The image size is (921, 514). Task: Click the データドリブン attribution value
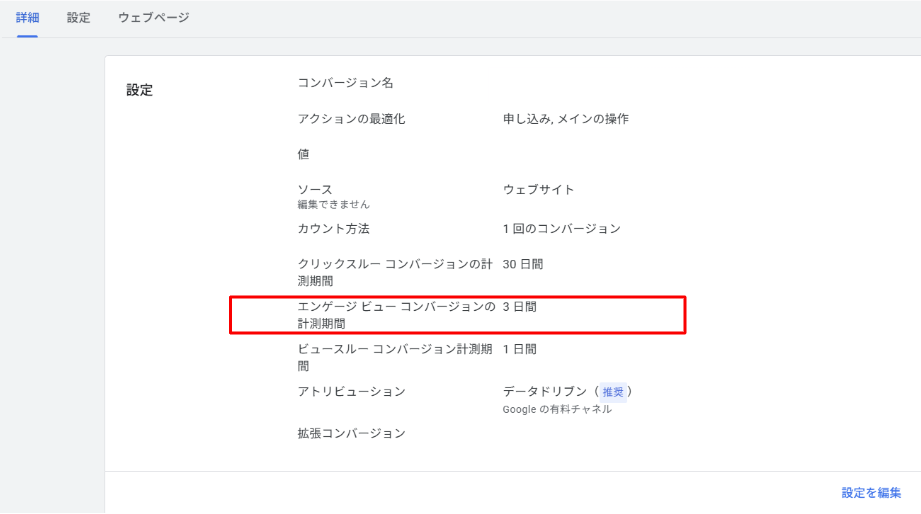547,392
